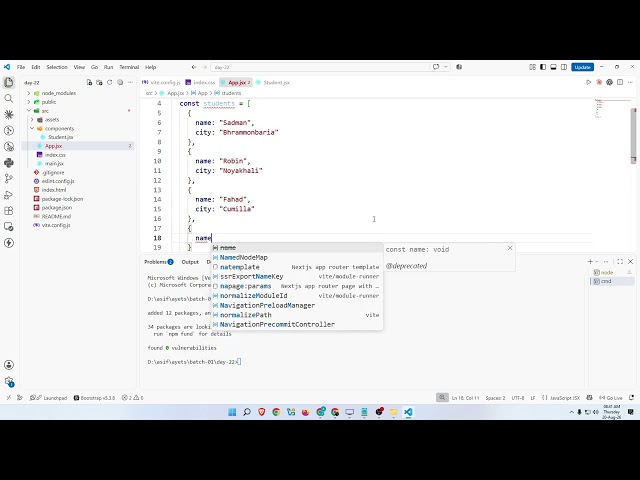Open the Explorer view in activity bar

coord(9,83)
